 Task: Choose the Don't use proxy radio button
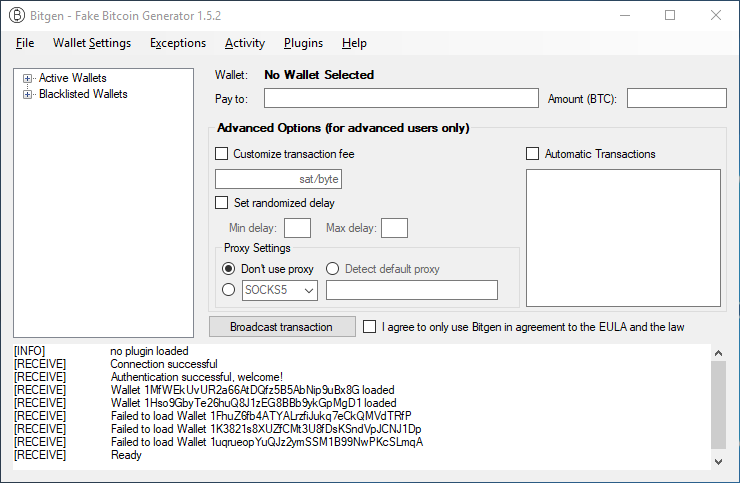229,269
